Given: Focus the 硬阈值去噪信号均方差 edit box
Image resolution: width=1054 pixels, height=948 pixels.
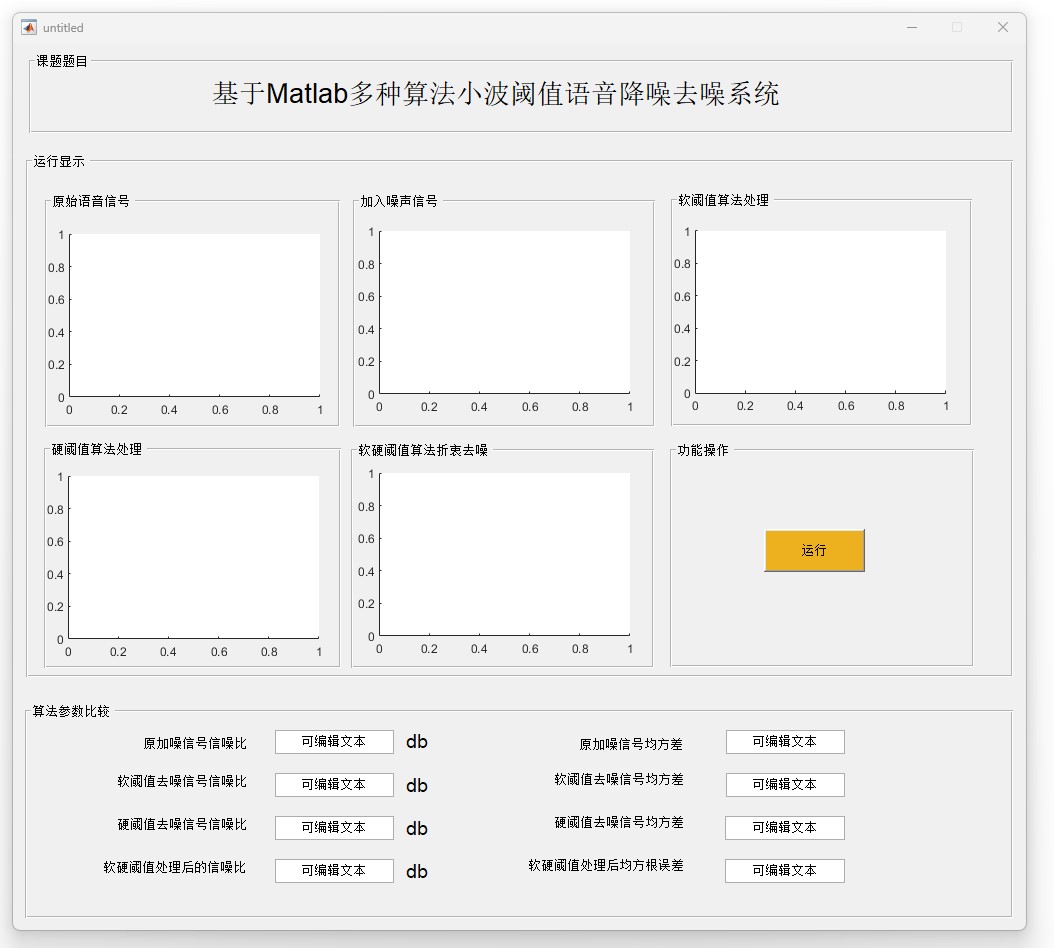Looking at the screenshot, I should click(x=784, y=828).
